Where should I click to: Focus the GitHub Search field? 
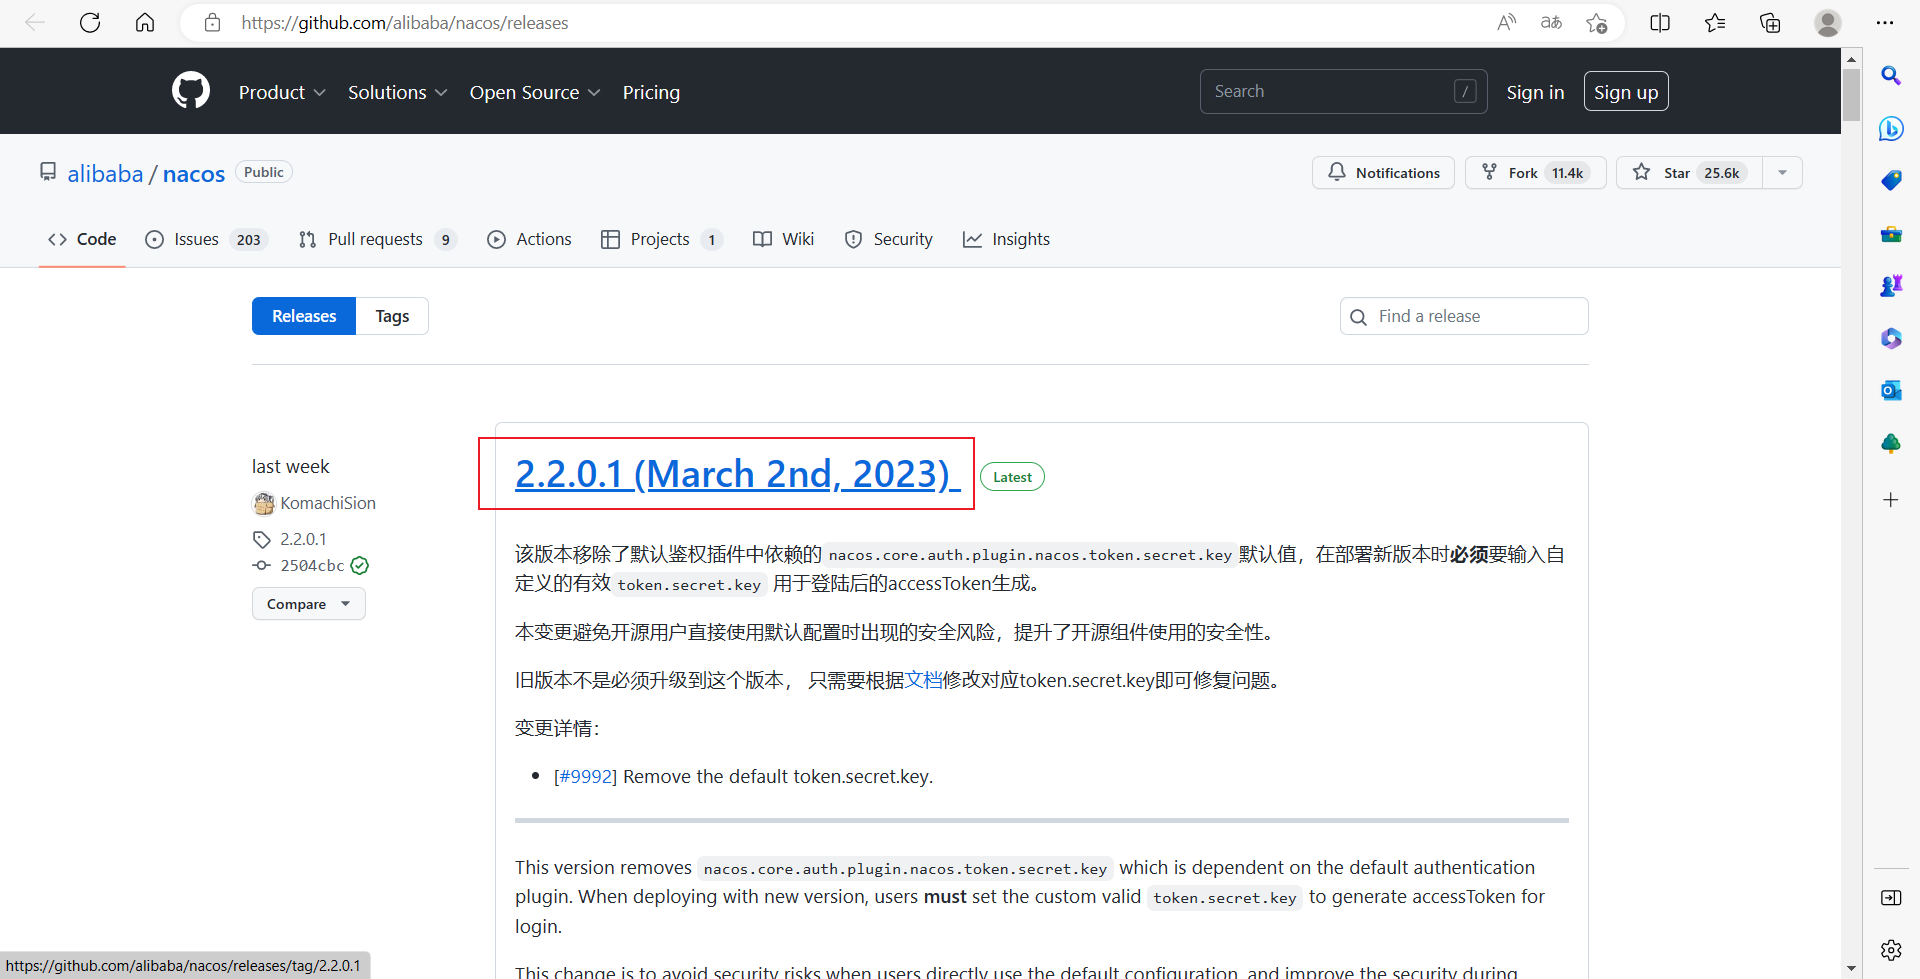[1343, 91]
